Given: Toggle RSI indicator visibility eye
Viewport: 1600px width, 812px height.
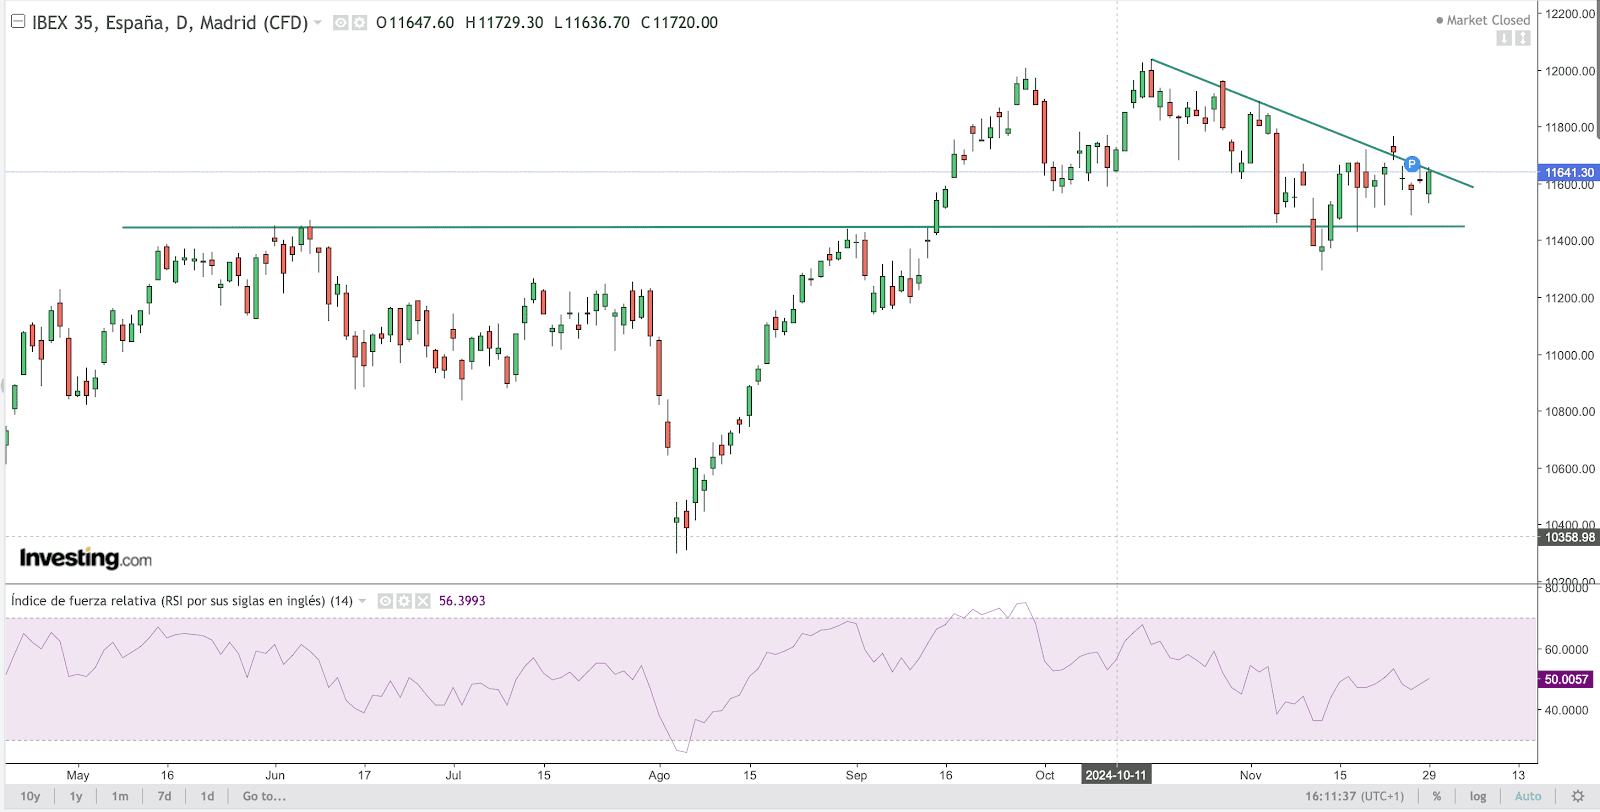Looking at the screenshot, I should coord(385,601).
